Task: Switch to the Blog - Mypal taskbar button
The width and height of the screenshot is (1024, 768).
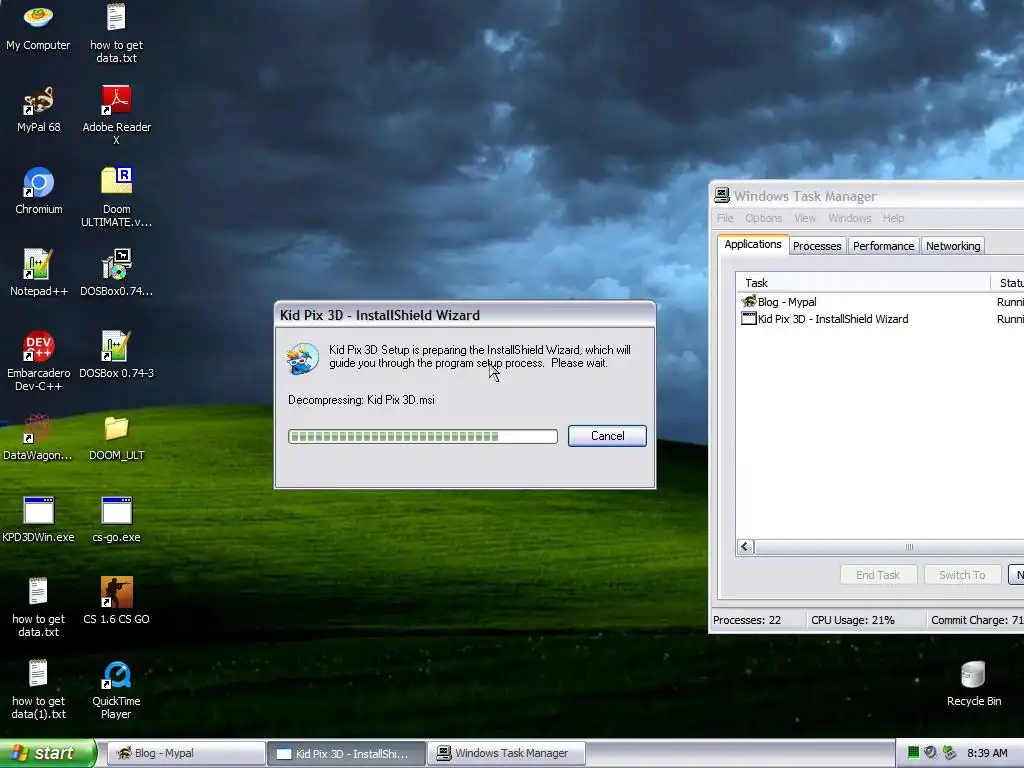Action: 185,753
